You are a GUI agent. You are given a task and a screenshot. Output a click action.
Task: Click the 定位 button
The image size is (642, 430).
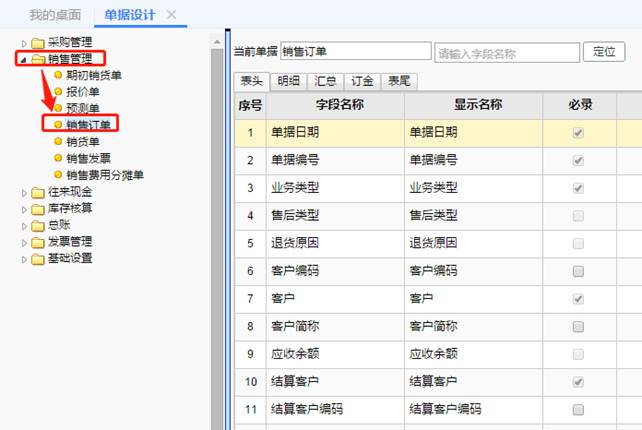[604, 51]
